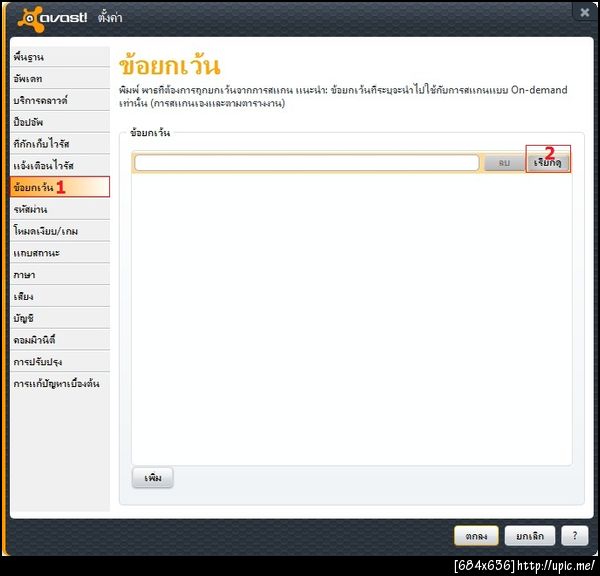Open the เสียง settings section

[x=60, y=297]
